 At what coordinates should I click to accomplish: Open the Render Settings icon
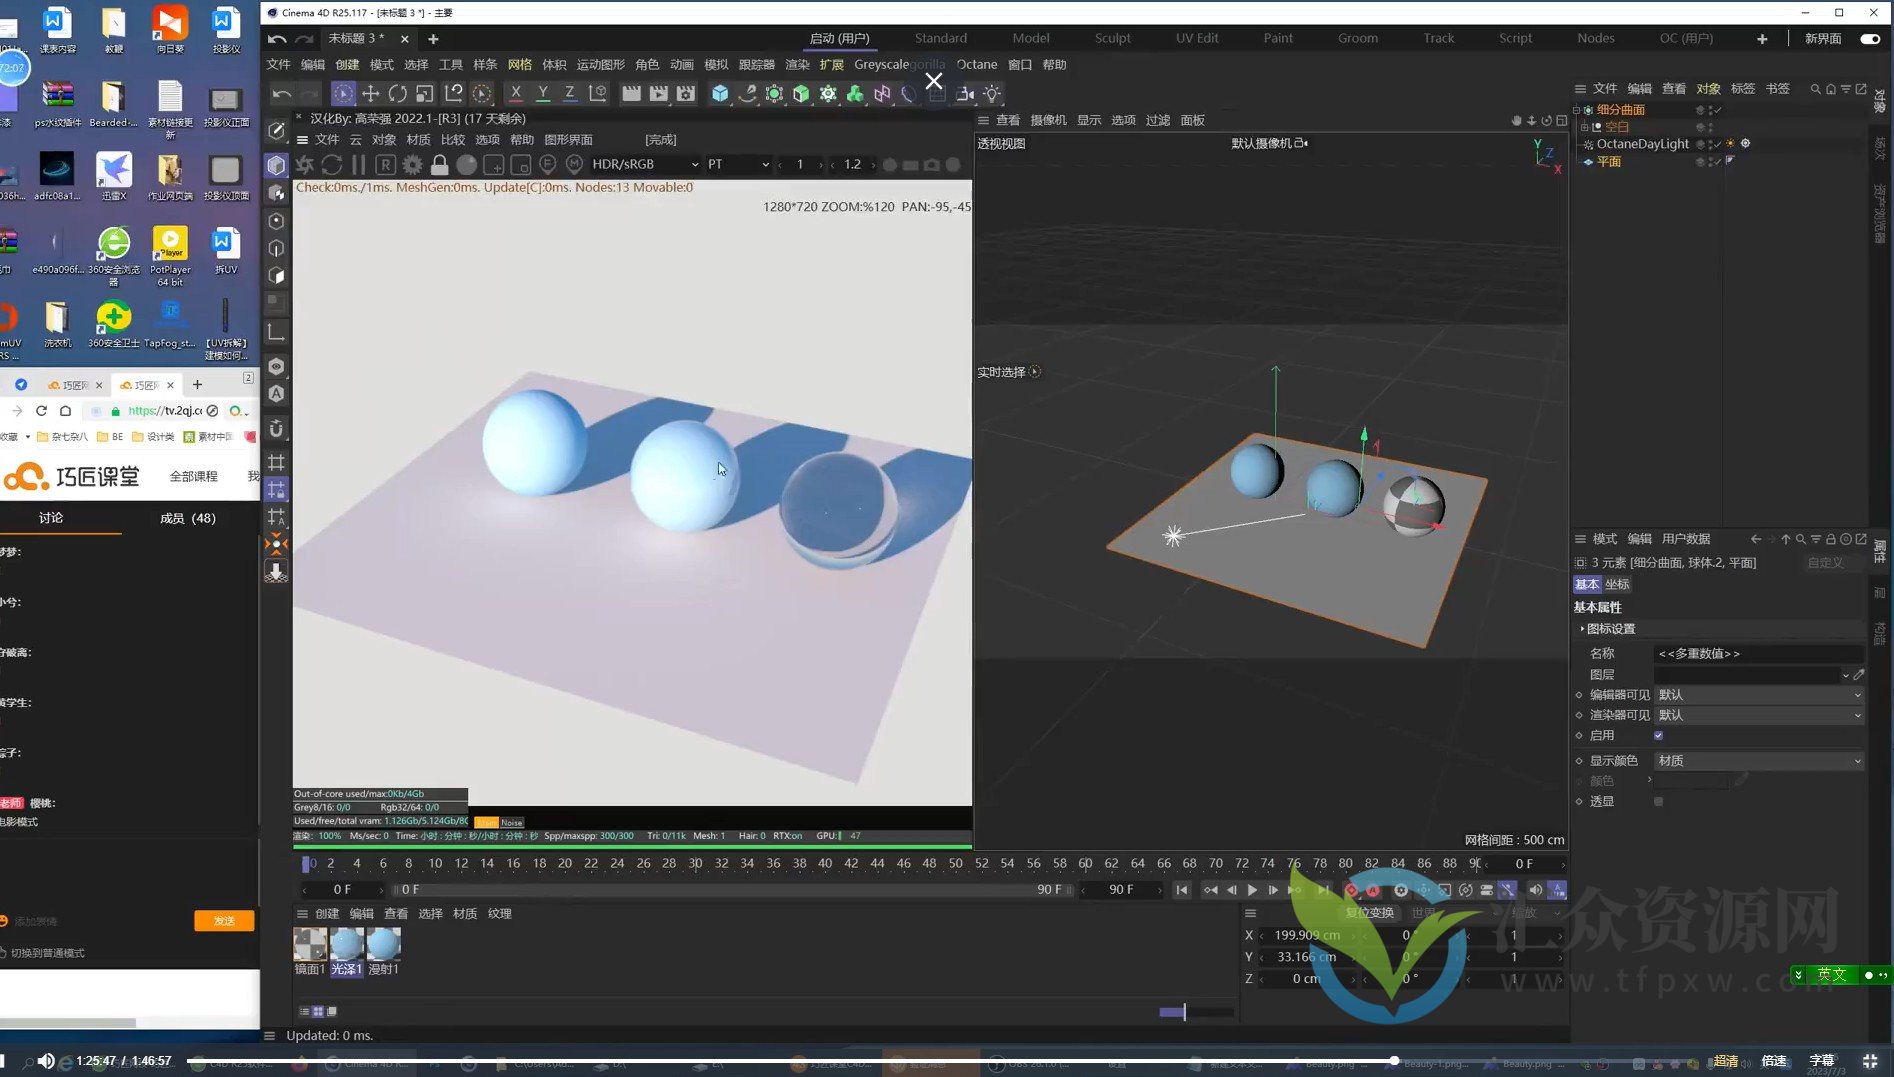pyautogui.click(x=685, y=93)
